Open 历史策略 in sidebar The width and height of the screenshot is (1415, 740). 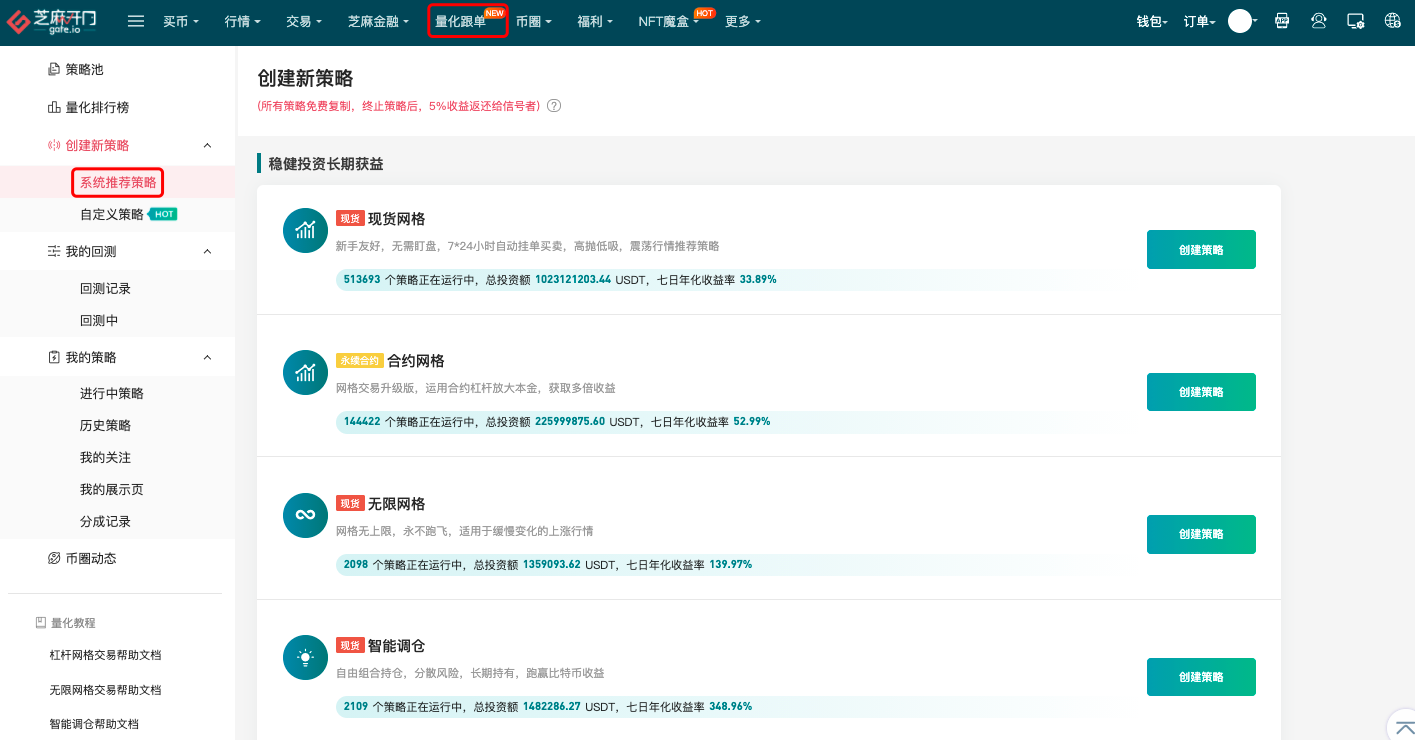click(105, 425)
